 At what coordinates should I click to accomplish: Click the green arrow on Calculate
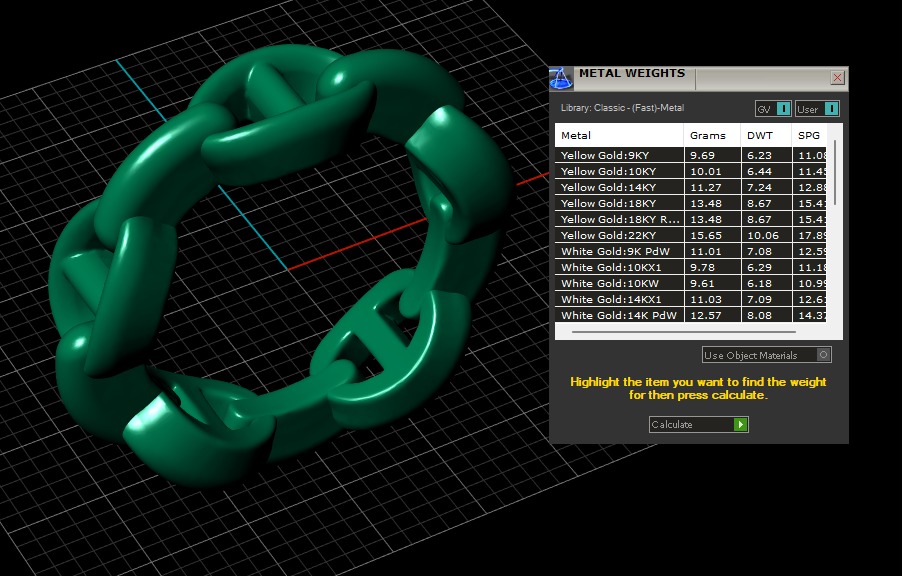click(x=740, y=425)
